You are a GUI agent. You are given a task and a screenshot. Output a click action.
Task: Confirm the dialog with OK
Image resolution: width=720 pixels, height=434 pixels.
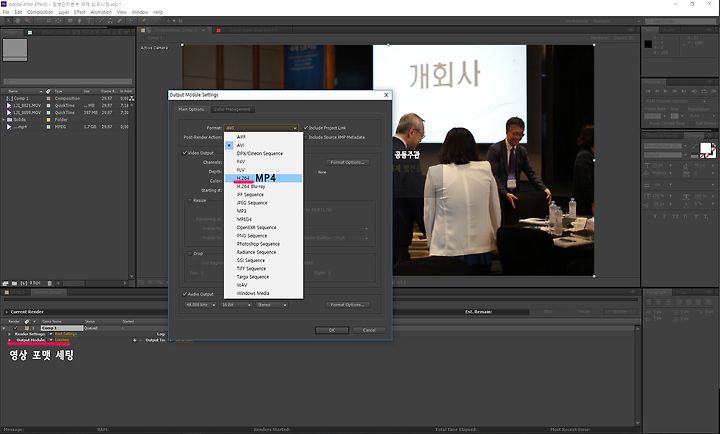[x=332, y=330]
